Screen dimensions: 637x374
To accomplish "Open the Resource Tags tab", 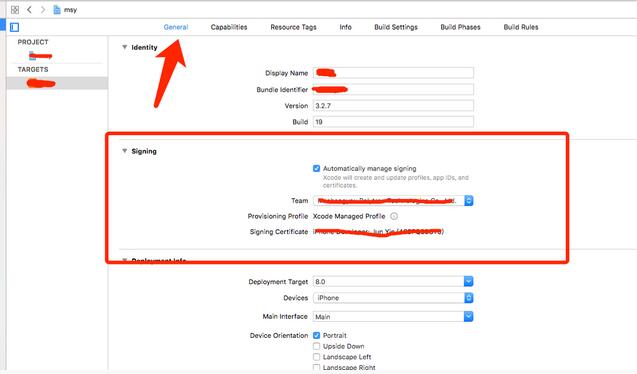I will [293, 27].
